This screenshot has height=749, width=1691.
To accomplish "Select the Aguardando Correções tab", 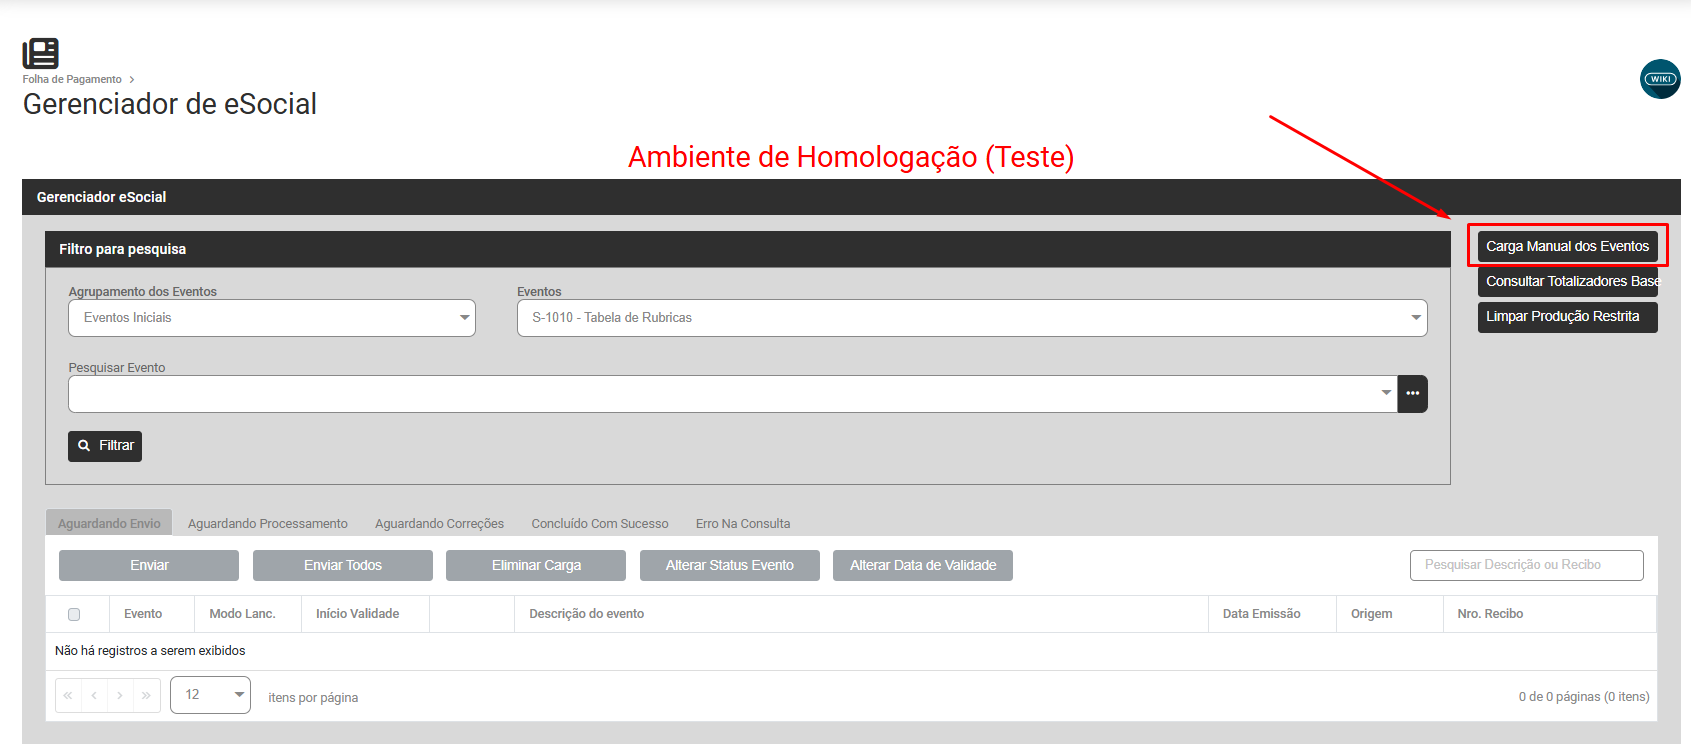I will pos(440,523).
